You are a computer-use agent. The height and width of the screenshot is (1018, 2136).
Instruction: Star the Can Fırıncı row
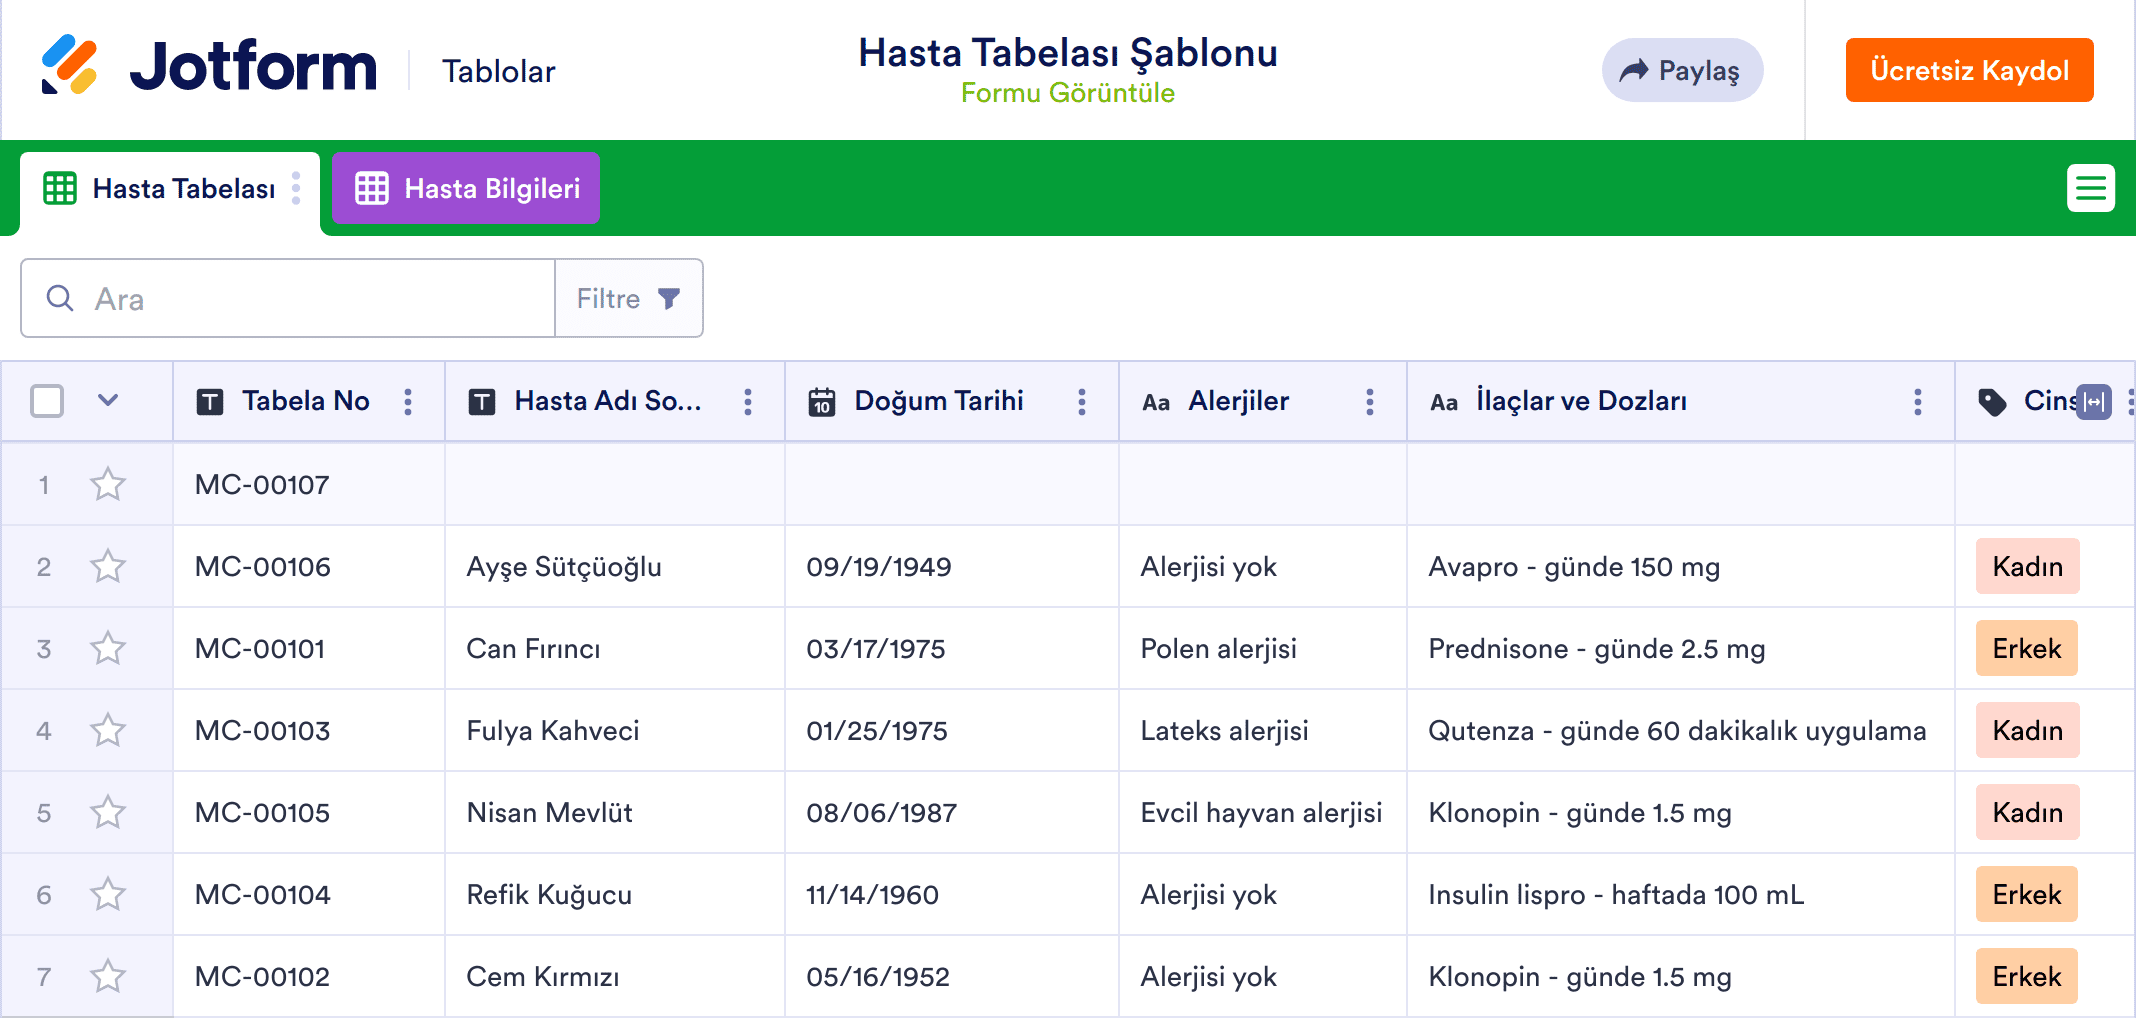click(108, 649)
